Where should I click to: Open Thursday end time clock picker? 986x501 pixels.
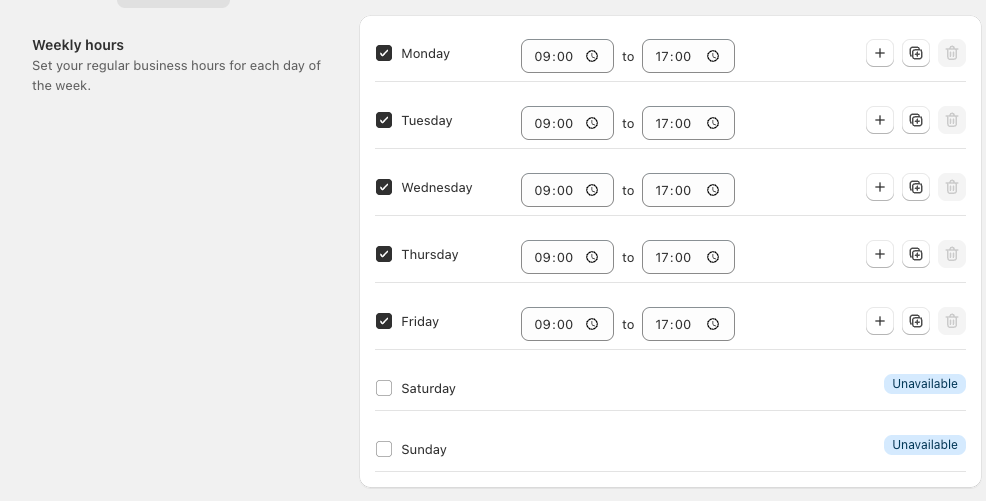click(x=713, y=257)
